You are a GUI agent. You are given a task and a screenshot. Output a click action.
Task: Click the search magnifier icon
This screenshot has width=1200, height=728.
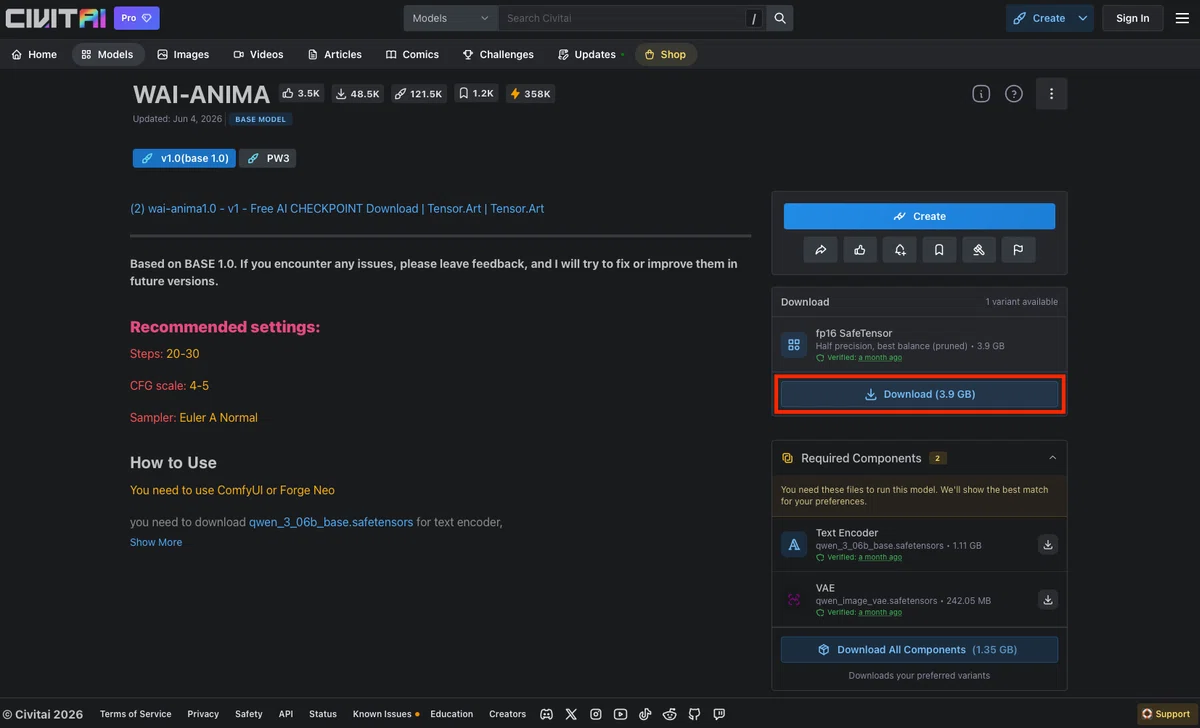tap(780, 18)
